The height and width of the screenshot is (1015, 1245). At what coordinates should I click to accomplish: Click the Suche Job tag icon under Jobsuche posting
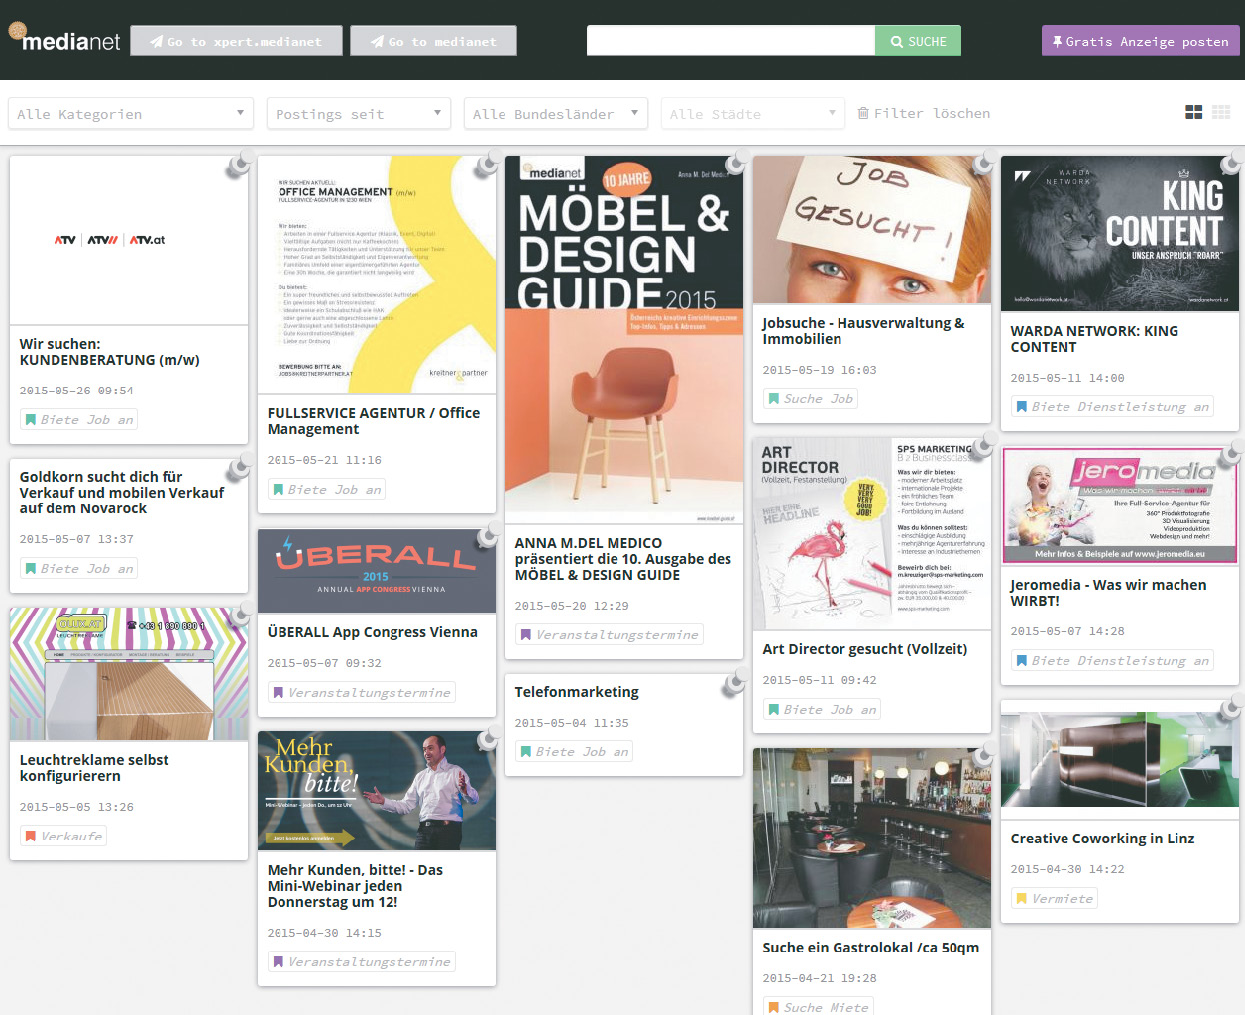pyautogui.click(x=774, y=398)
